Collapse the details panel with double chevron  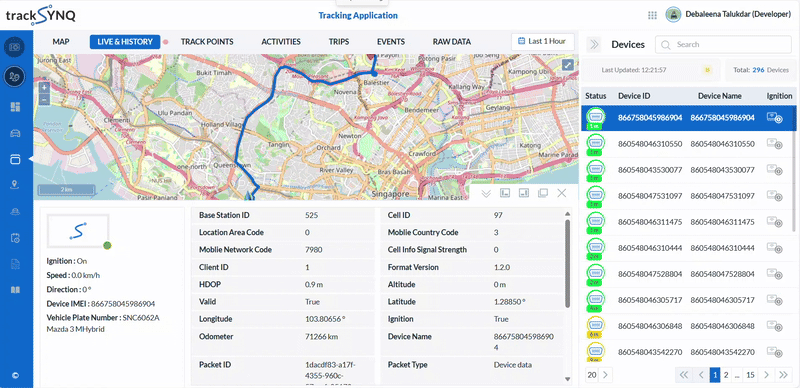click(x=486, y=193)
